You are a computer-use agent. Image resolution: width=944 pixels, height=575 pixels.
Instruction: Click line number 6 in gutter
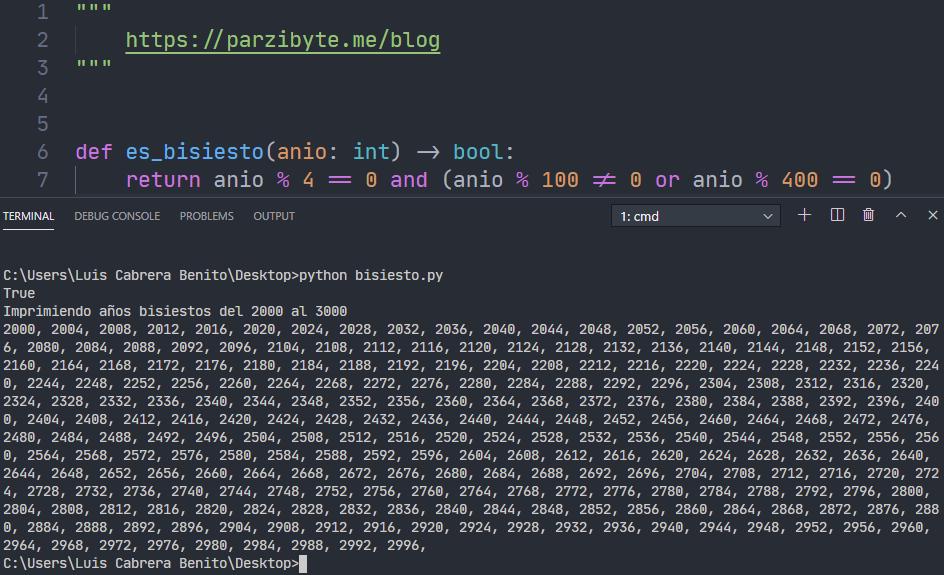(x=42, y=152)
